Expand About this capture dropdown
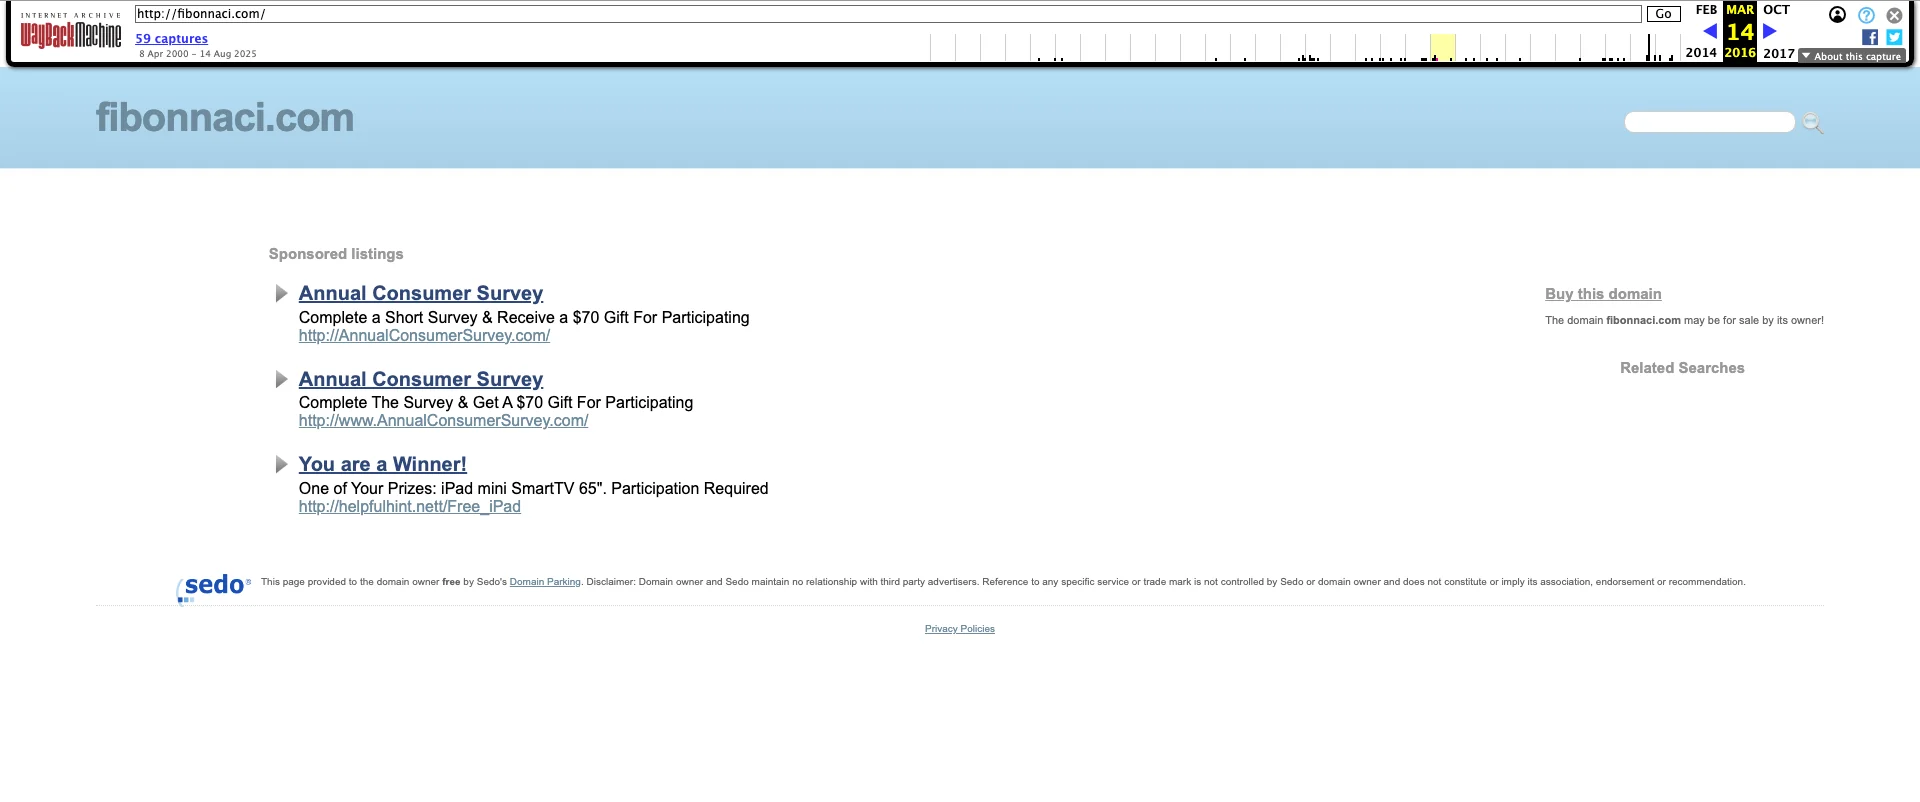 pyautogui.click(x=1851, y=56)
